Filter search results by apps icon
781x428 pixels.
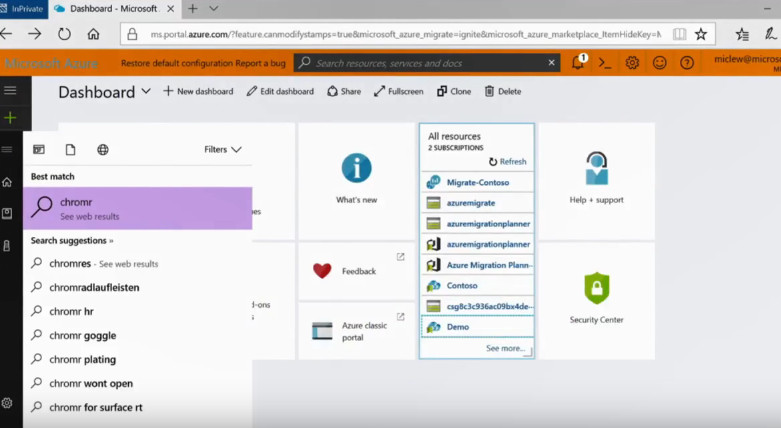click(x=39, y=149)
